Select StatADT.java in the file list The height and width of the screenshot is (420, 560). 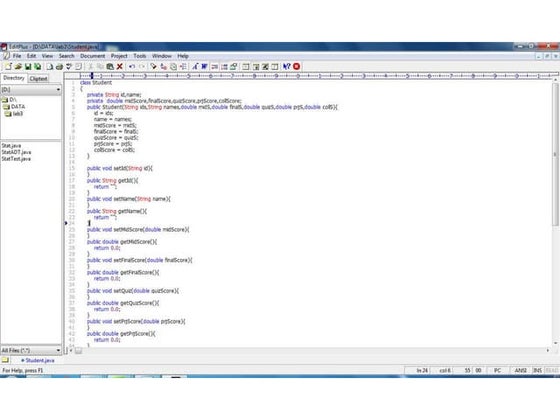click(16, 152)
